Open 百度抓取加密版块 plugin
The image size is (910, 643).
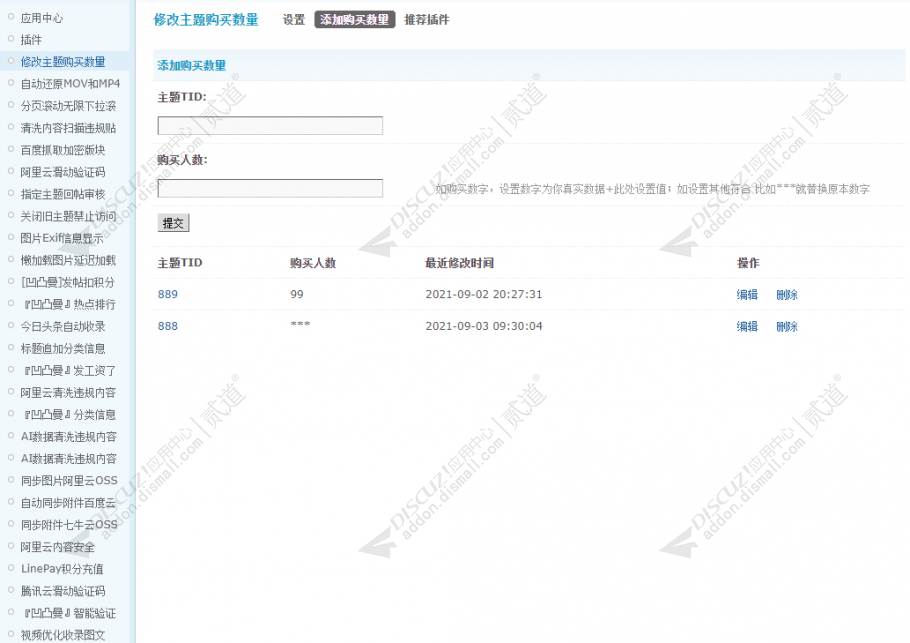click(63, 150)
